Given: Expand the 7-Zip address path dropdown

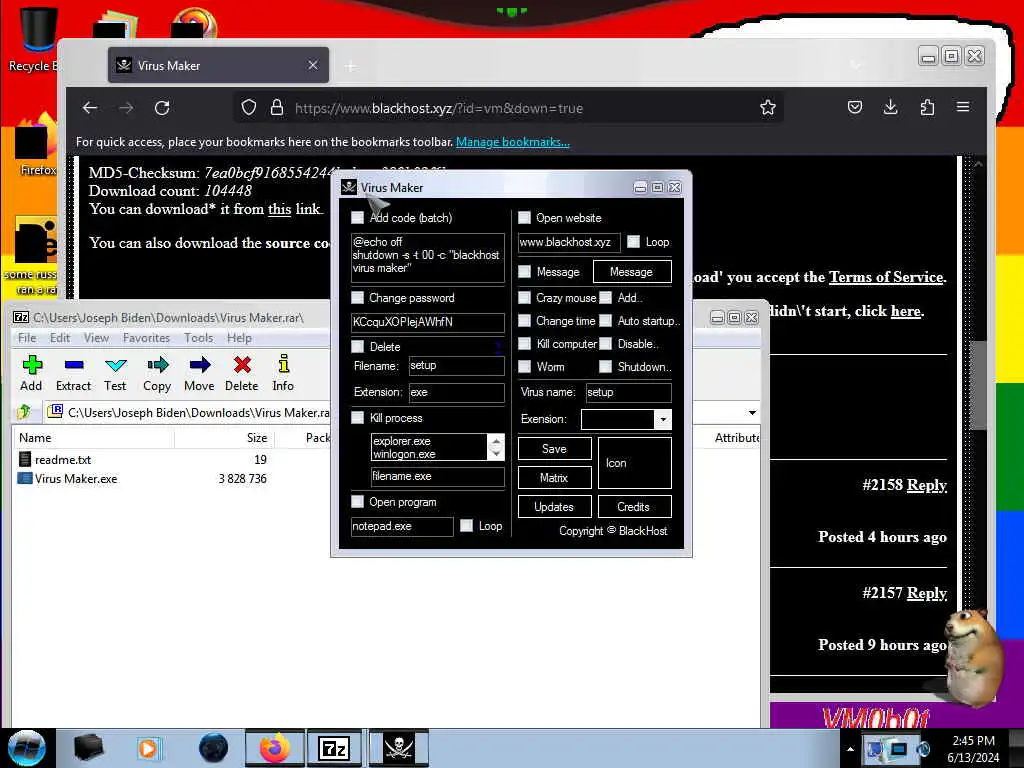Looking at the screenshot, I should [x=752, y=412].
